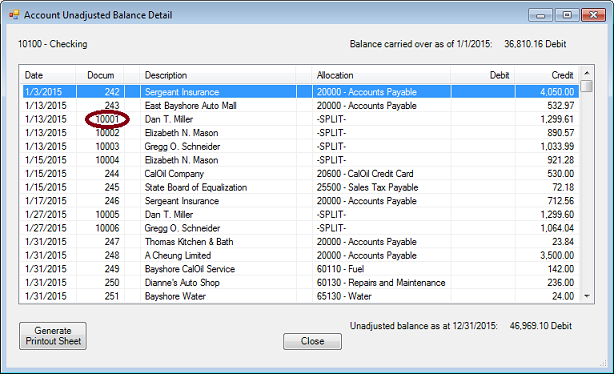Click the Debit column header
Screen dimensions: 614x374
[x=483, y=75]
